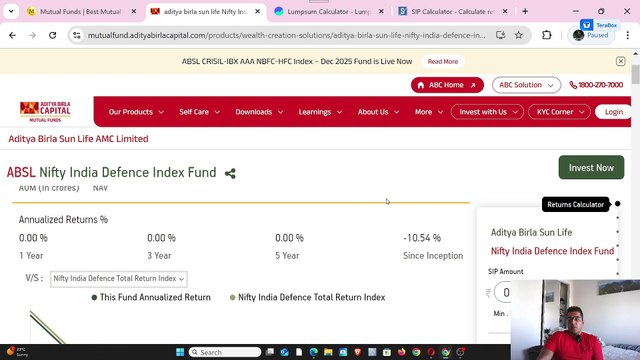The height and width of the screenshot is (360, 640).
Task: Click the install app icon in address bar
Action: click(x=500, y=35)
